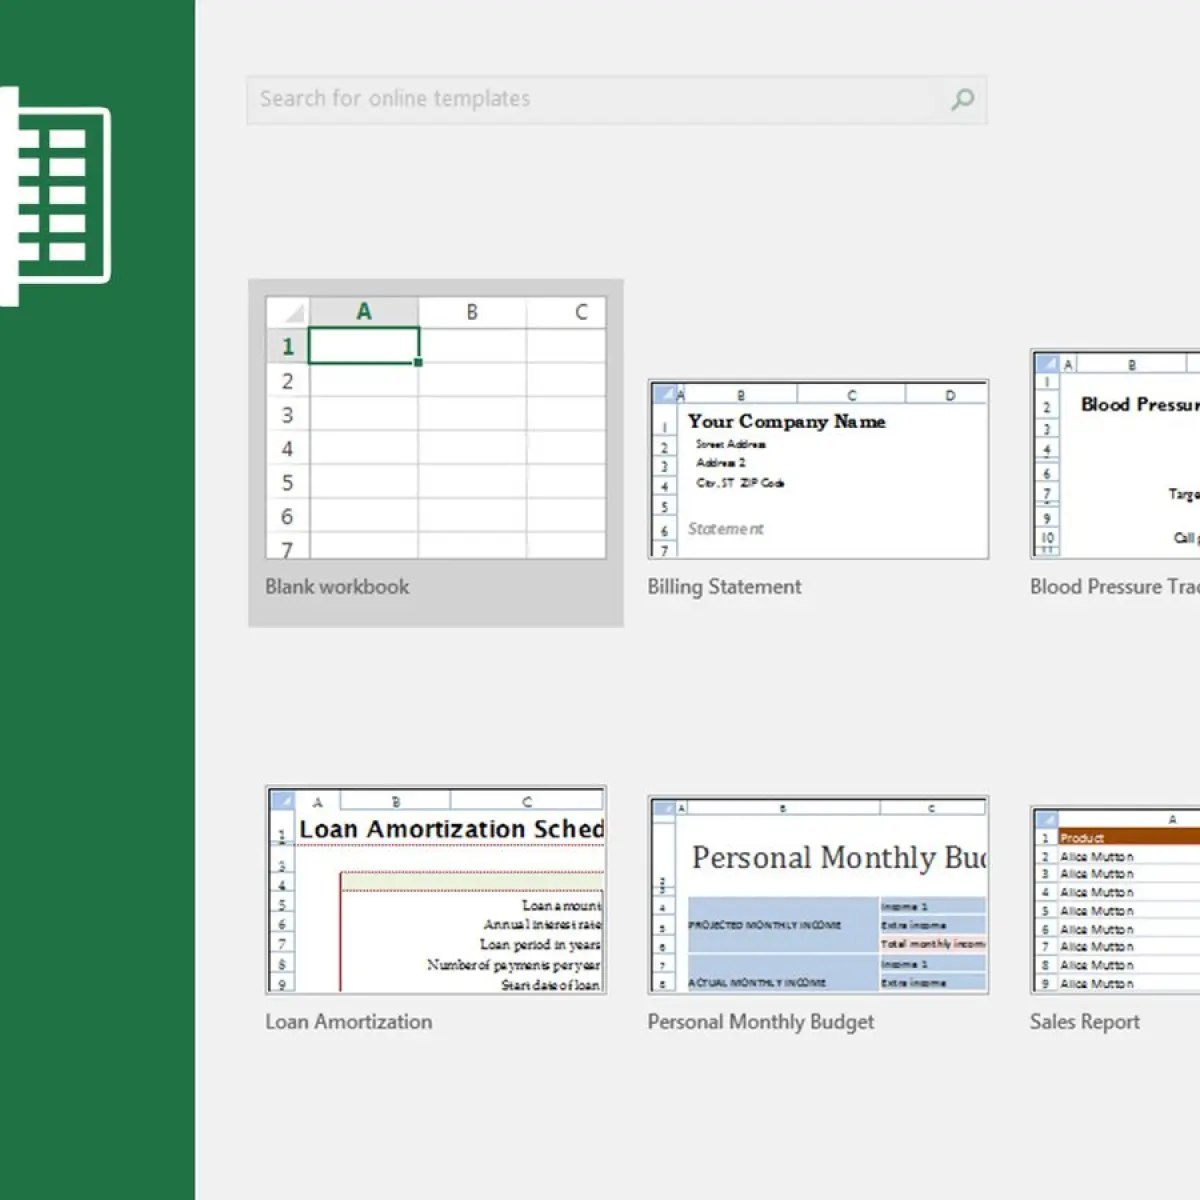Click the 'Loan Amortization' label

point(349,1022)
